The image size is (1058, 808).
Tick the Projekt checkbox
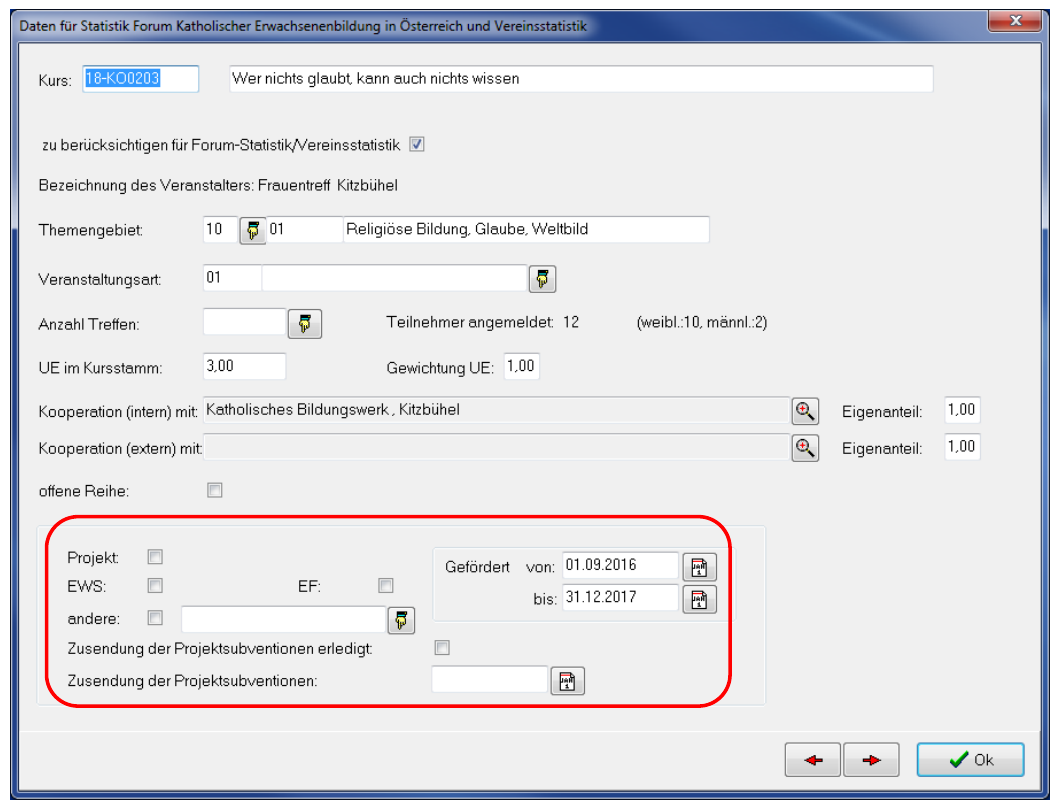click(155, 557)
